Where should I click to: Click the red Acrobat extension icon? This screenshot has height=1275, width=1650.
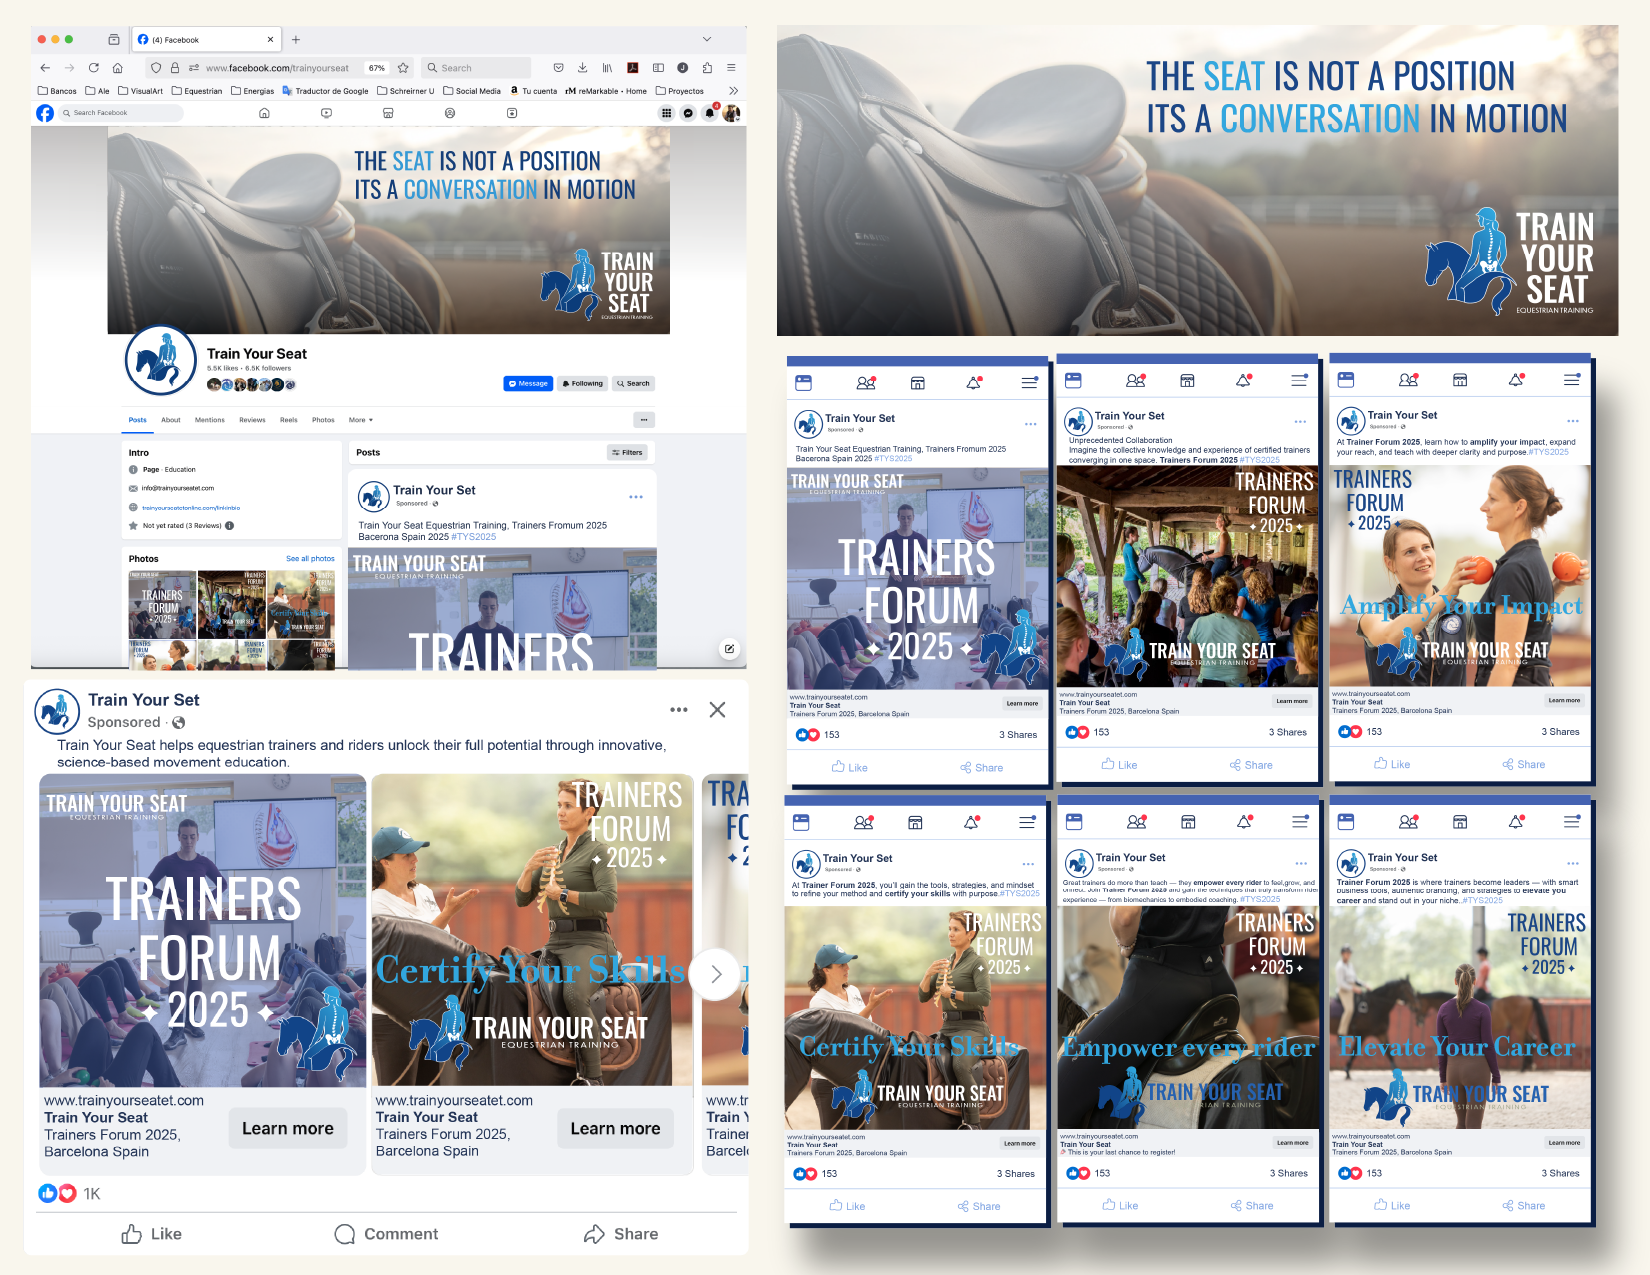click(632, 68)
